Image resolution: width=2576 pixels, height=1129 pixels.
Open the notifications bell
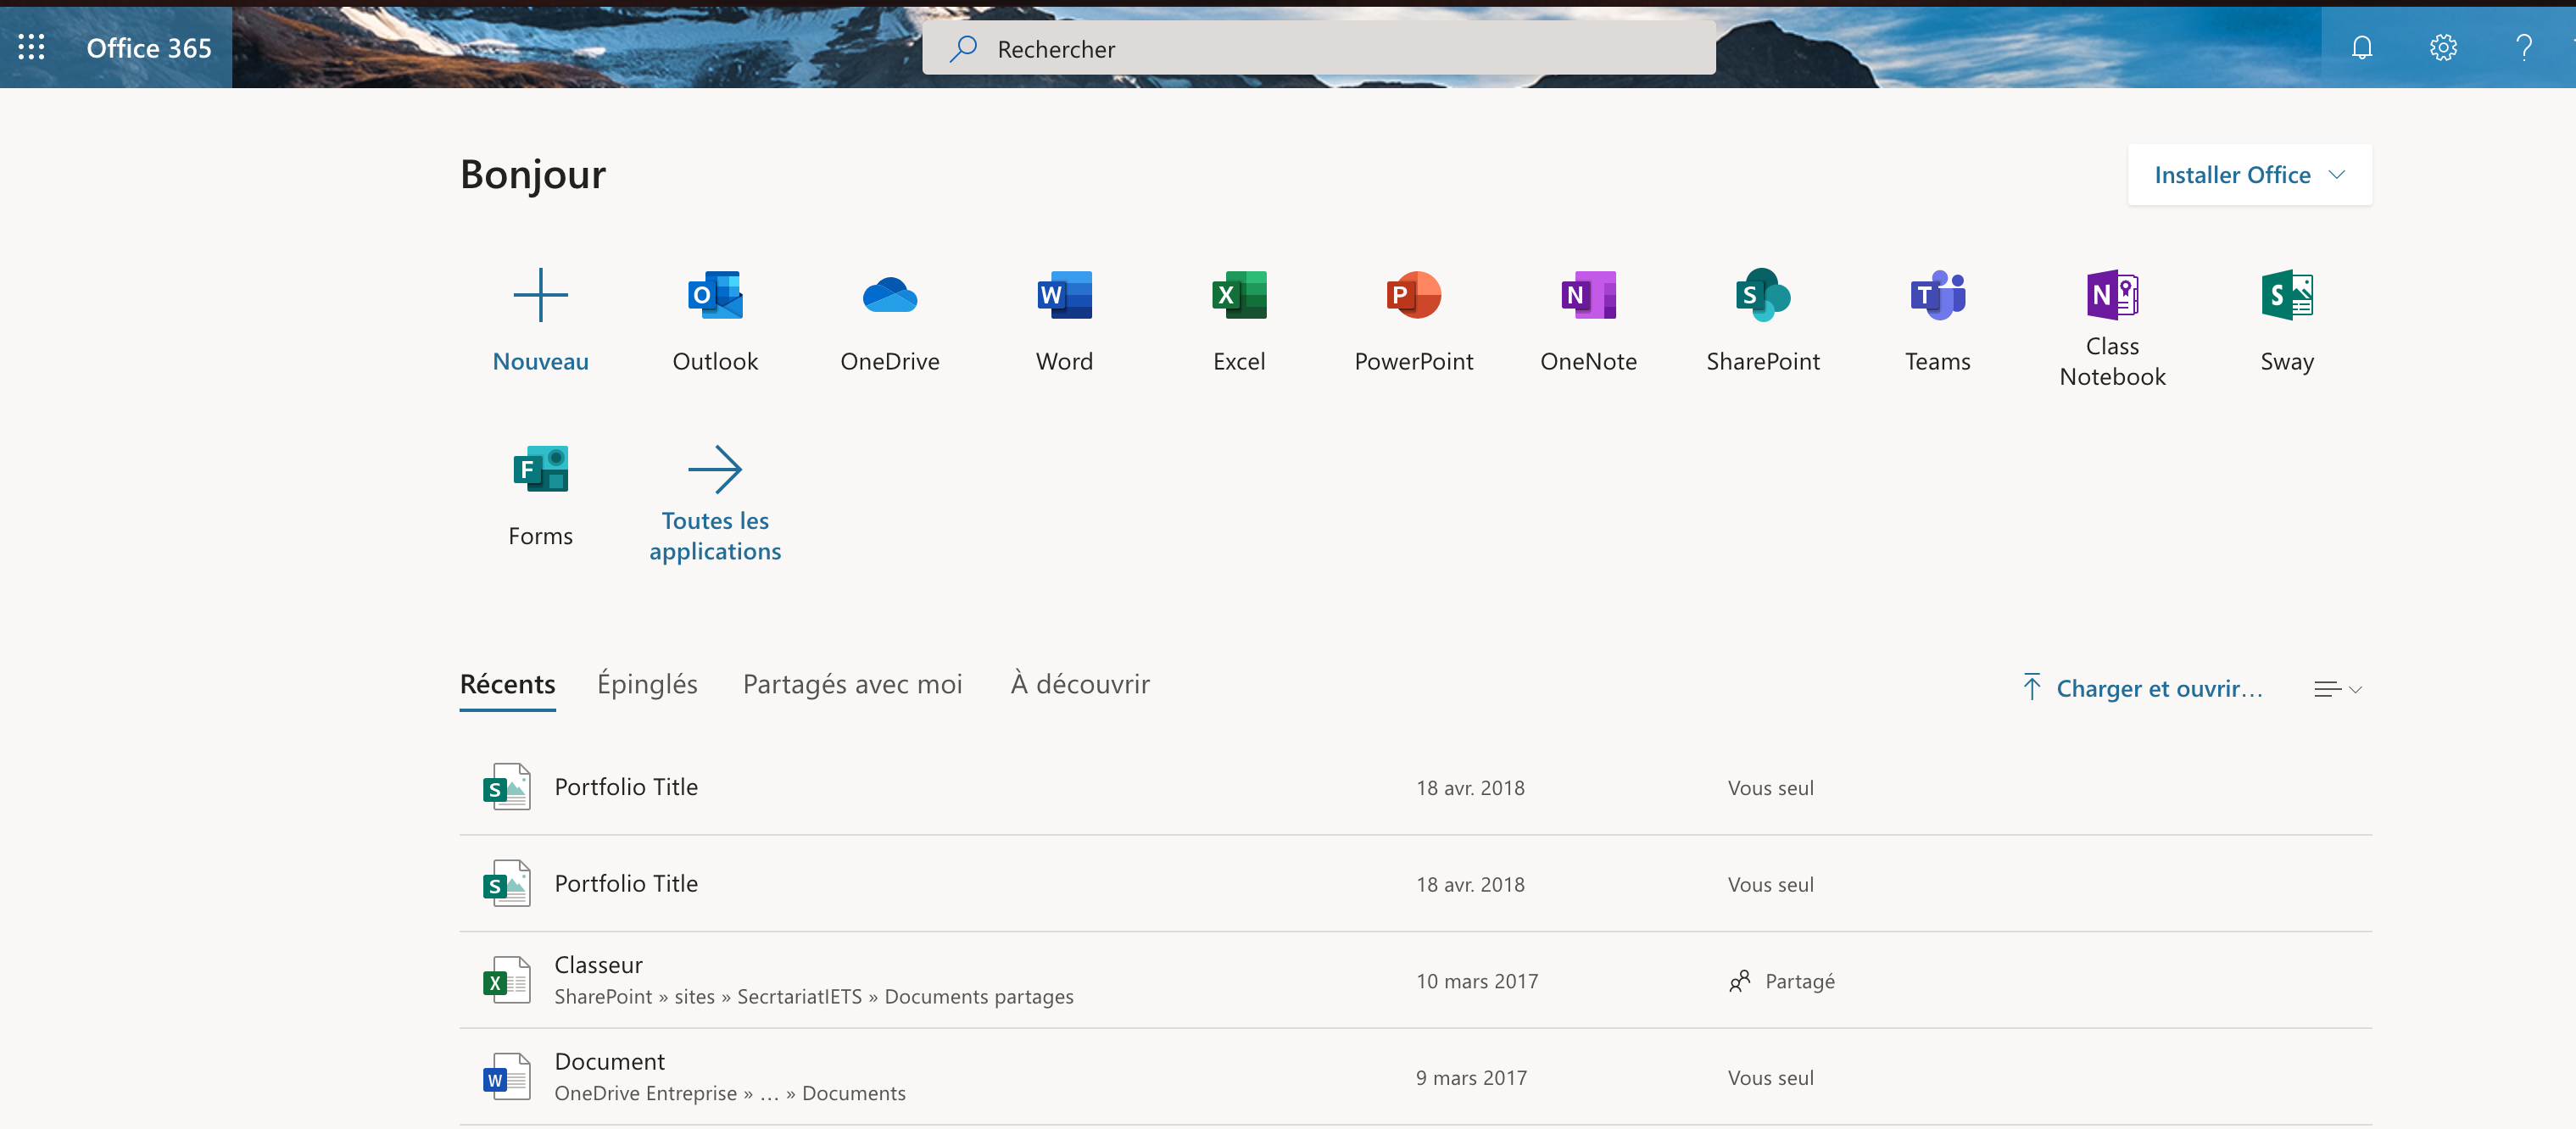click(2362, 47)
